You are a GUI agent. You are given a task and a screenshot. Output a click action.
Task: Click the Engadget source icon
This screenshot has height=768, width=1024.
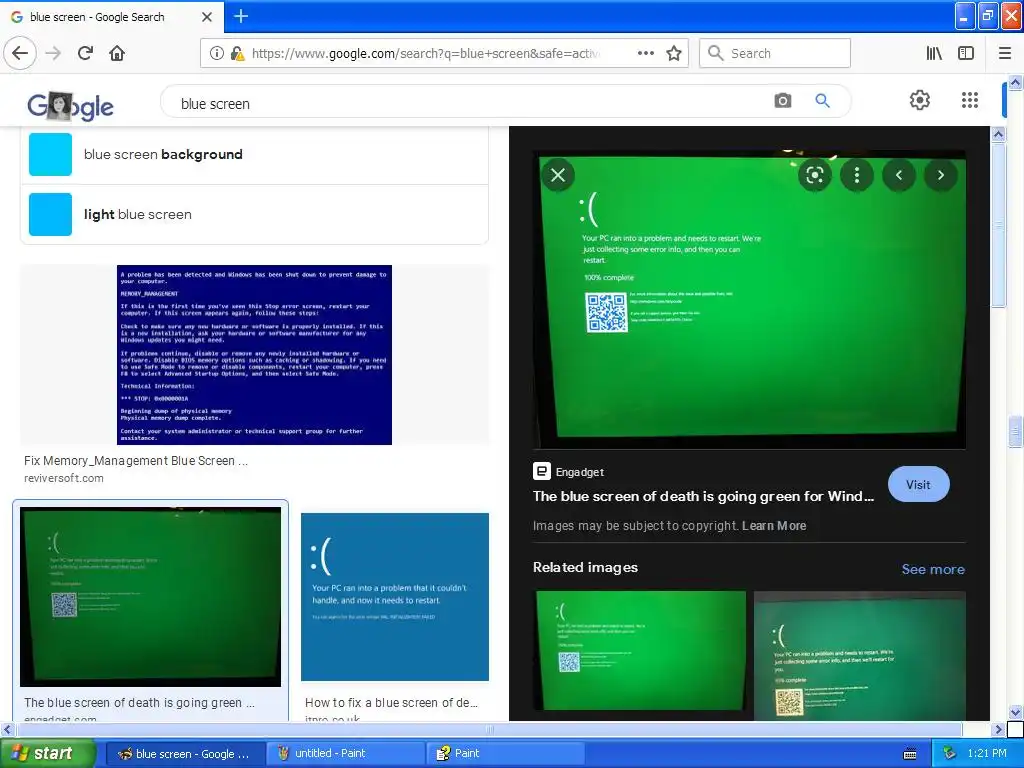[x=541, y=471]
